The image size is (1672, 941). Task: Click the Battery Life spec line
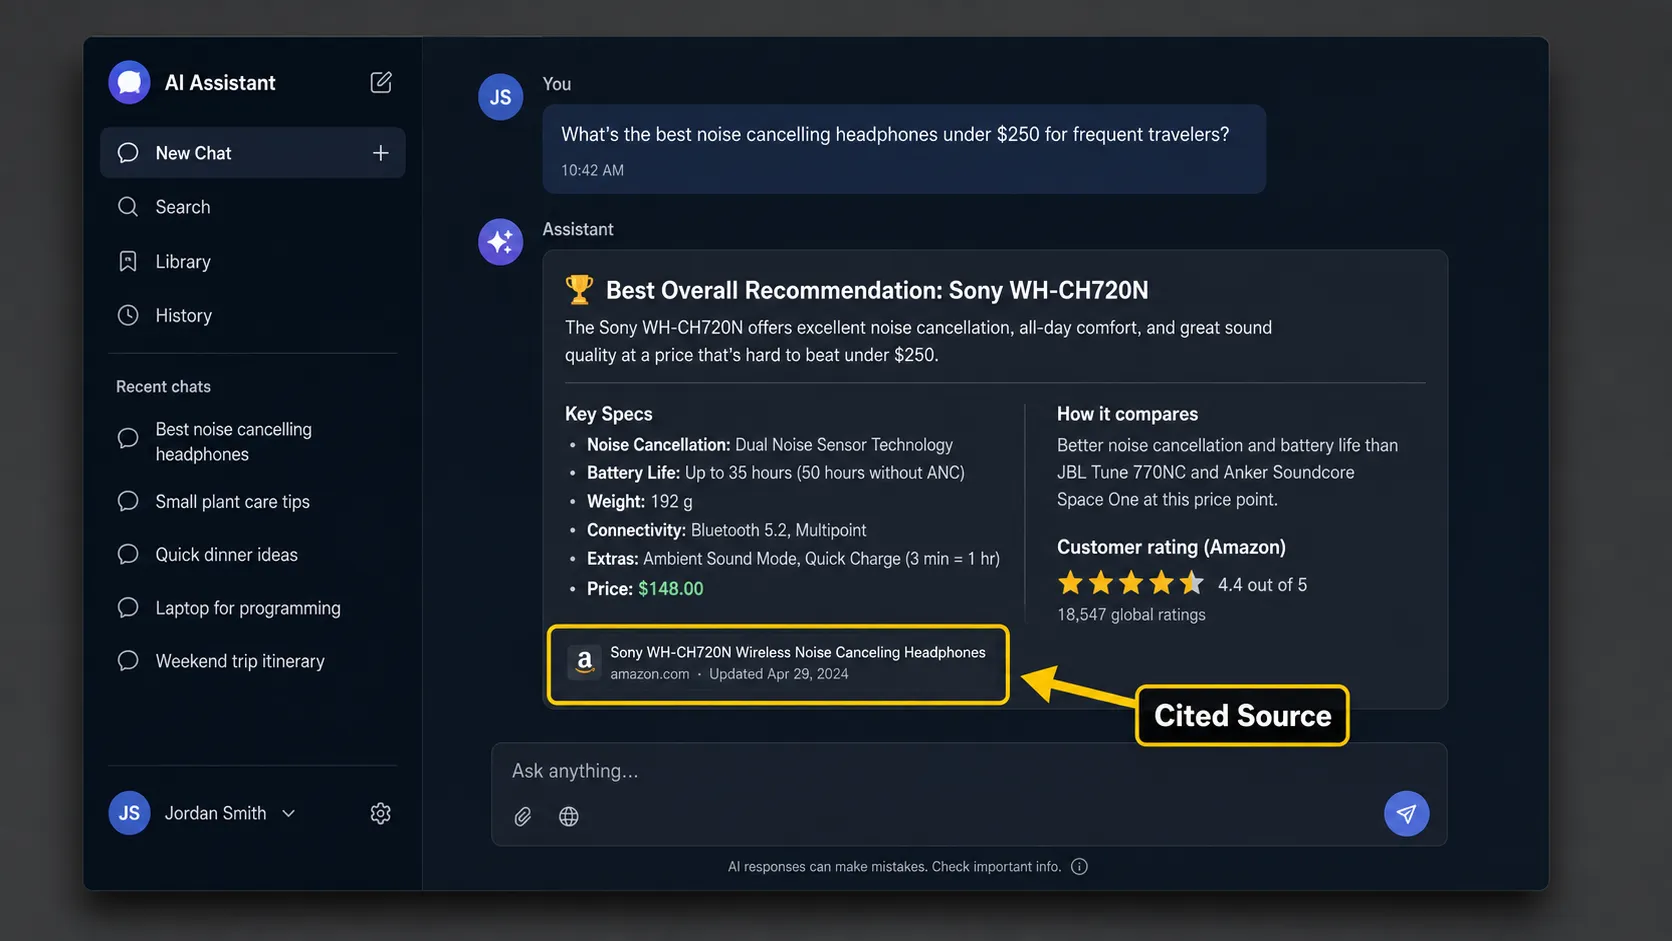tap(775, 472)
